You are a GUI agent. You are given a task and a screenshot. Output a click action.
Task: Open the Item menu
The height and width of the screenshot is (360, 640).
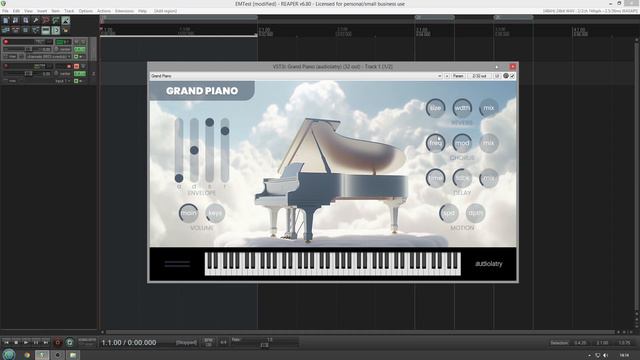coord(56,11)
